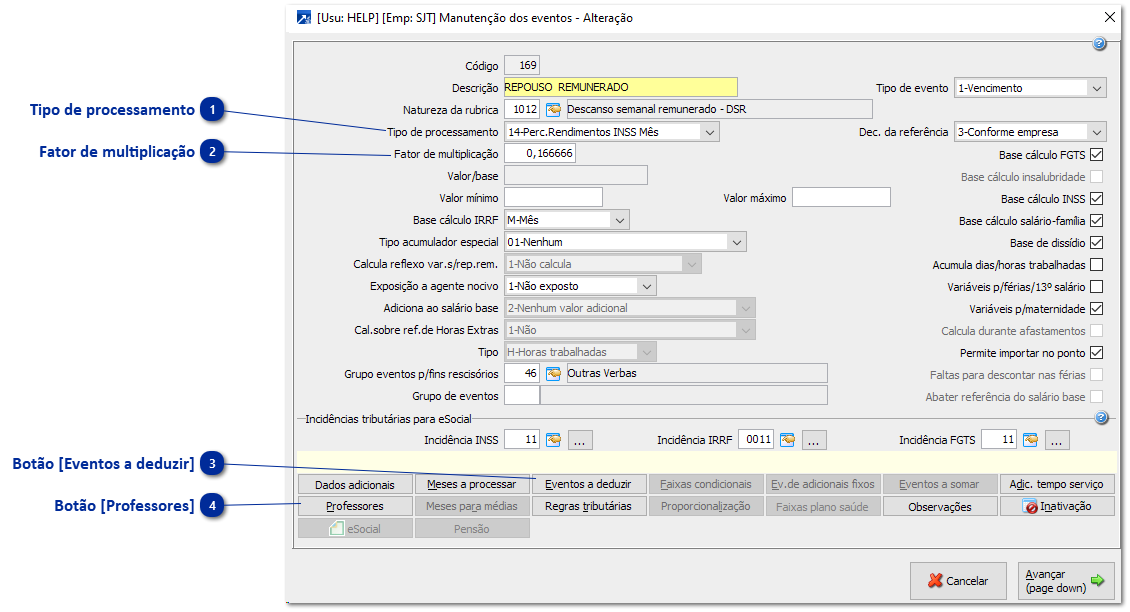Click the Cancelar button
This screenshot has height=612, width=1130.
coord(957,581)
